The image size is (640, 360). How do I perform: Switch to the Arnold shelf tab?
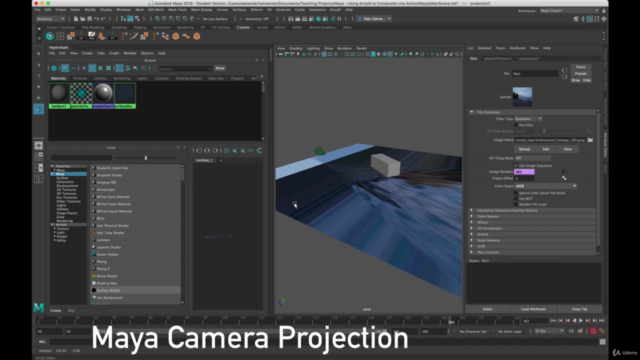(262, 27)
